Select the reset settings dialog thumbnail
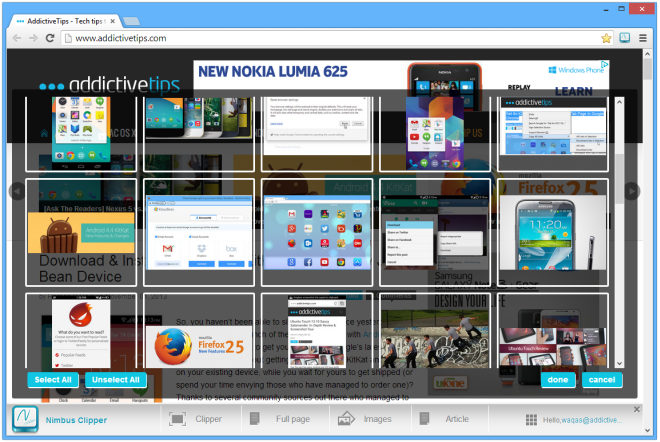The width and height of the screenshot is (660, 442). (x=317, y=134)
